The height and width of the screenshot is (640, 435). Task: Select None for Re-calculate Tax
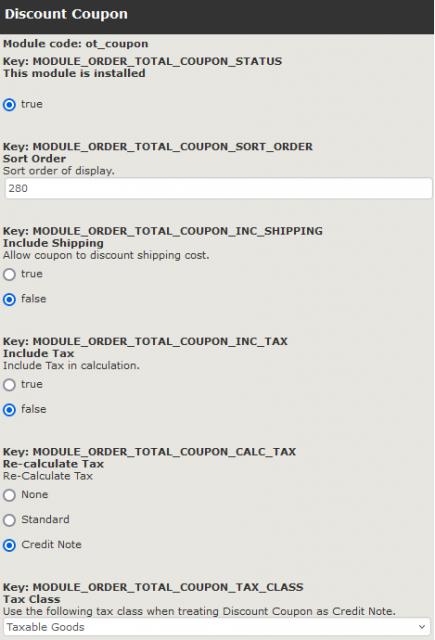pyautogui.click(x=9, y=495)
